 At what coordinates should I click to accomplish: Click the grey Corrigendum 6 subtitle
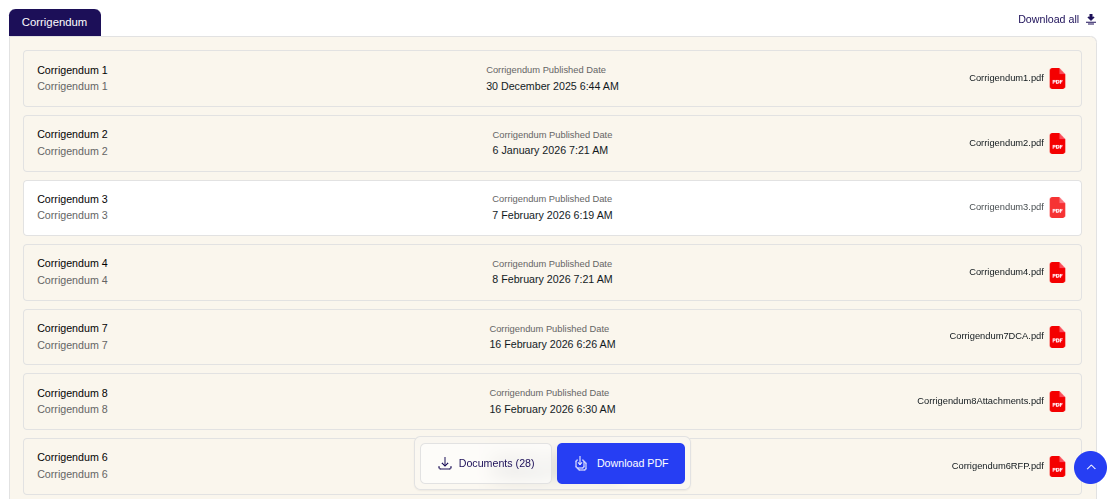tap(72, 474)
